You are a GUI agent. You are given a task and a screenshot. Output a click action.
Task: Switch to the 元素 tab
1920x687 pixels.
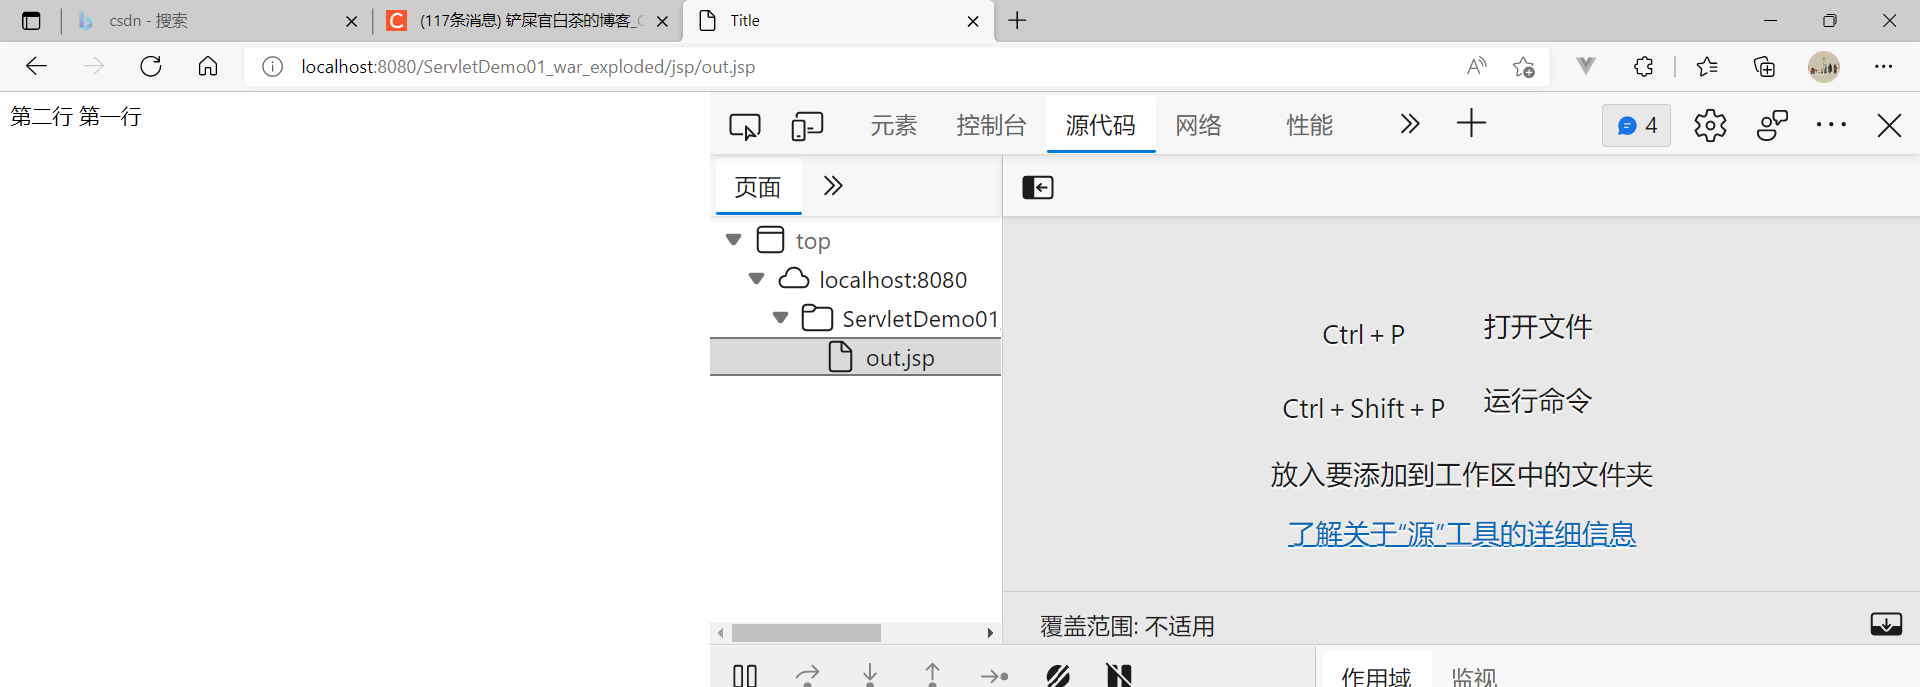click(893, 125)
